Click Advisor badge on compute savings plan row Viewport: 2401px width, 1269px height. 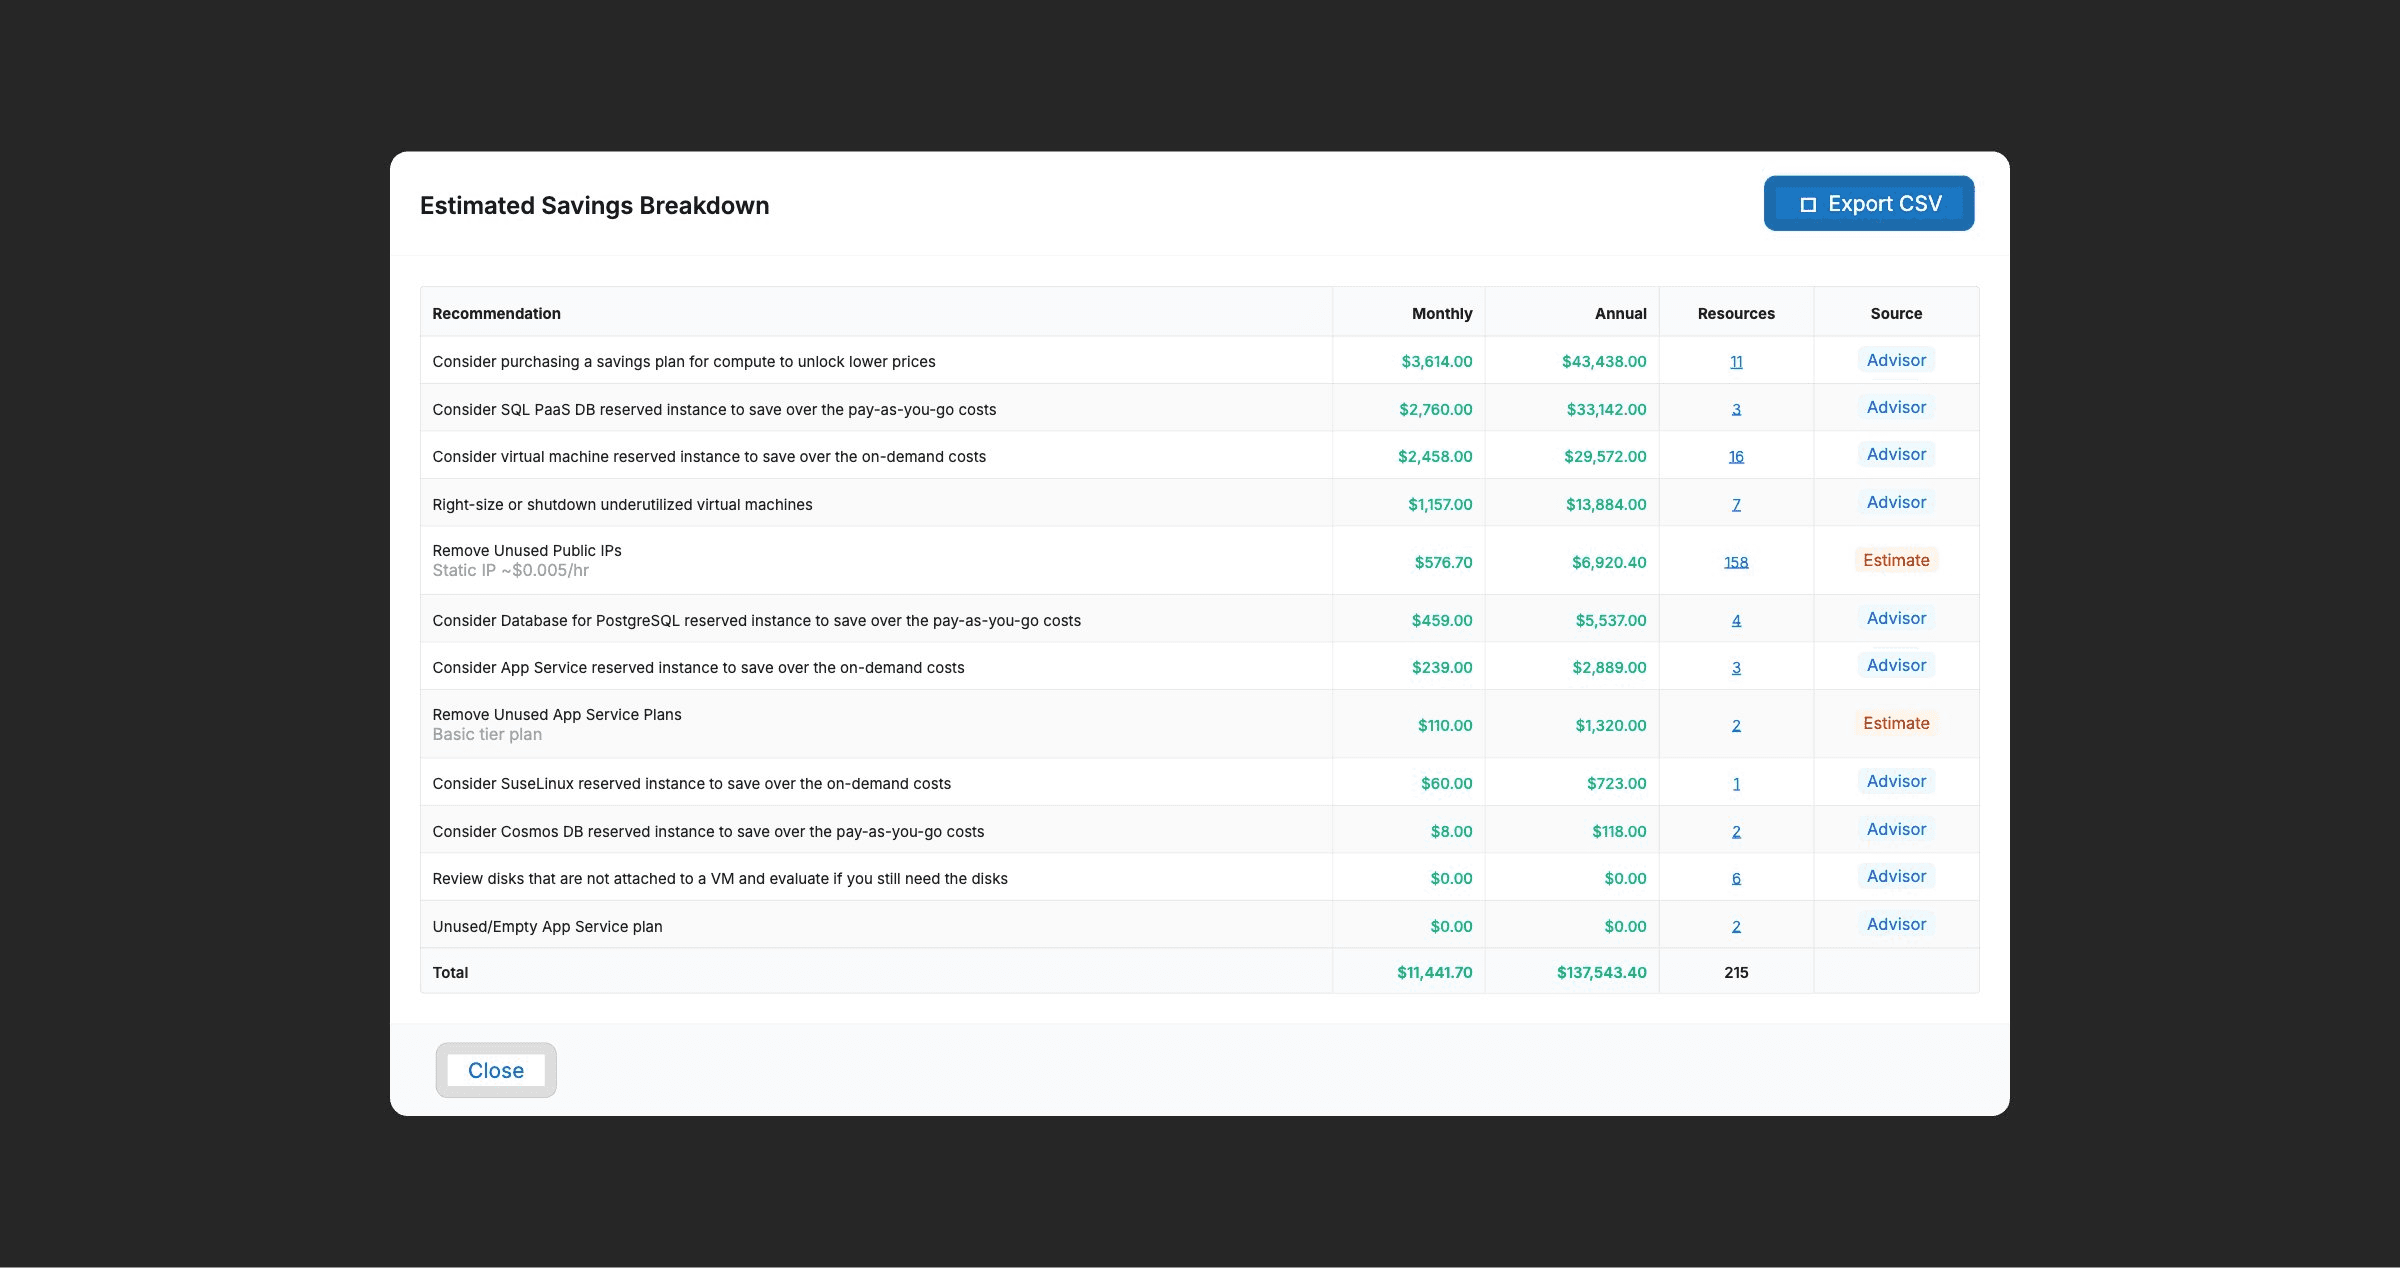1896,360
